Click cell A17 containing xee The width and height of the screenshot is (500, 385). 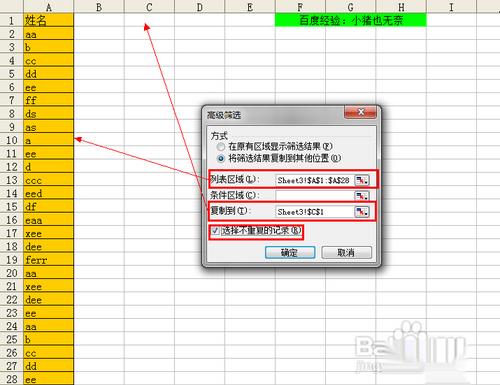pos(49,233)
